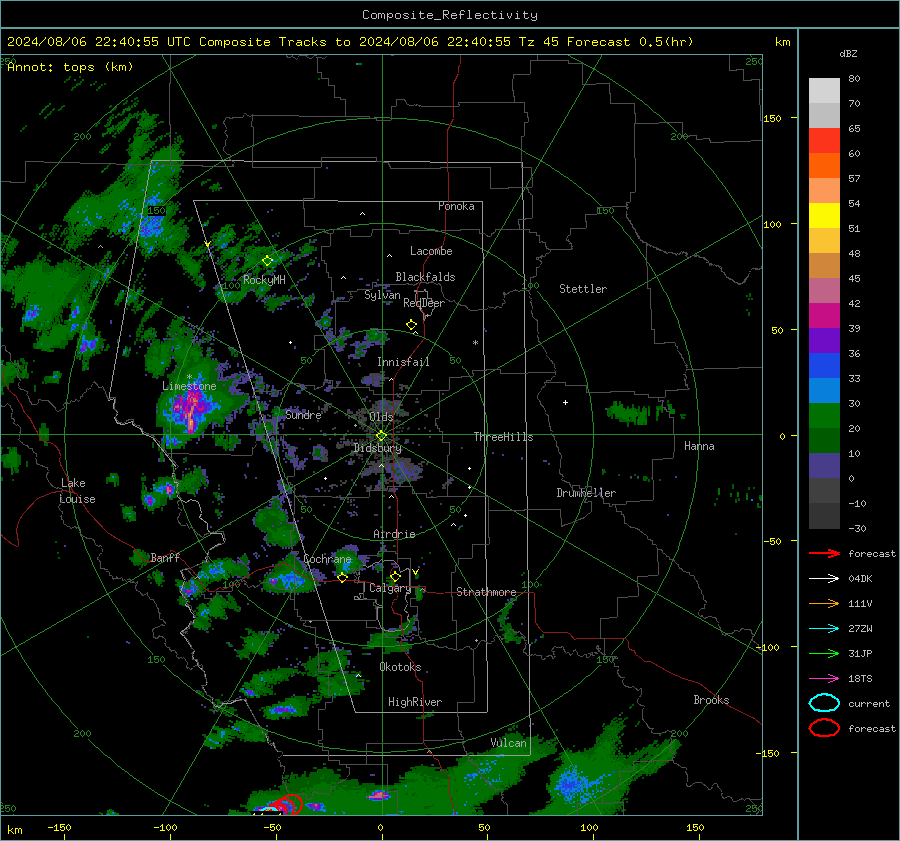Click the -100 tick on bottom axis

tap(165, 827)
